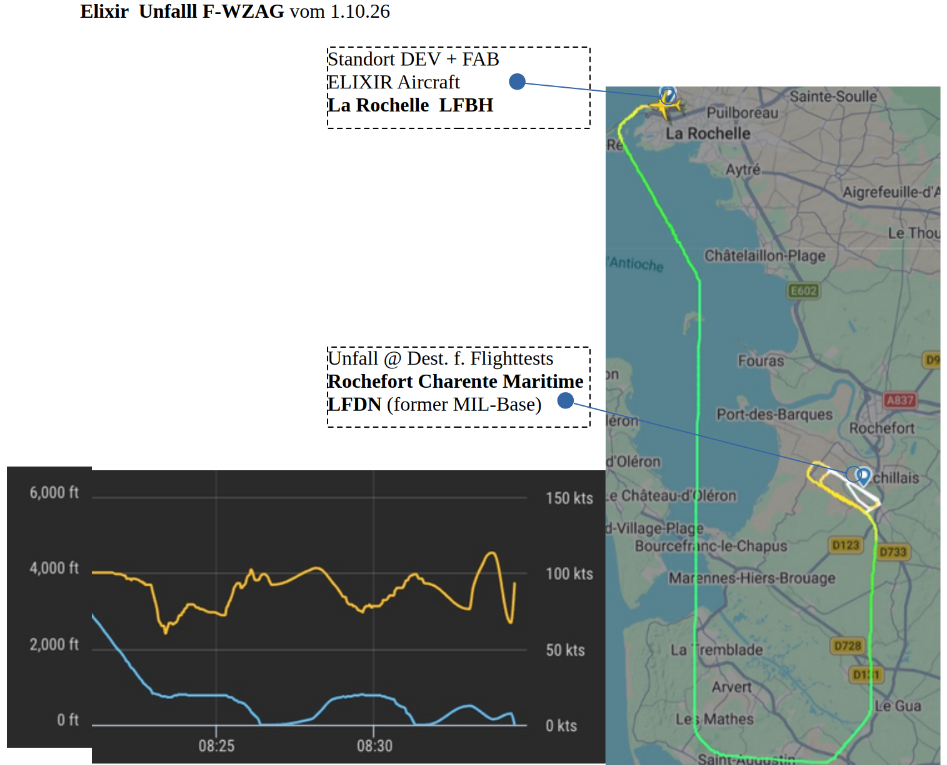This screenshot has width=947, height=765.
Task: Click the "Elixir Unfalll F-WZAG" title text
Action: click(x=182, y=11)
